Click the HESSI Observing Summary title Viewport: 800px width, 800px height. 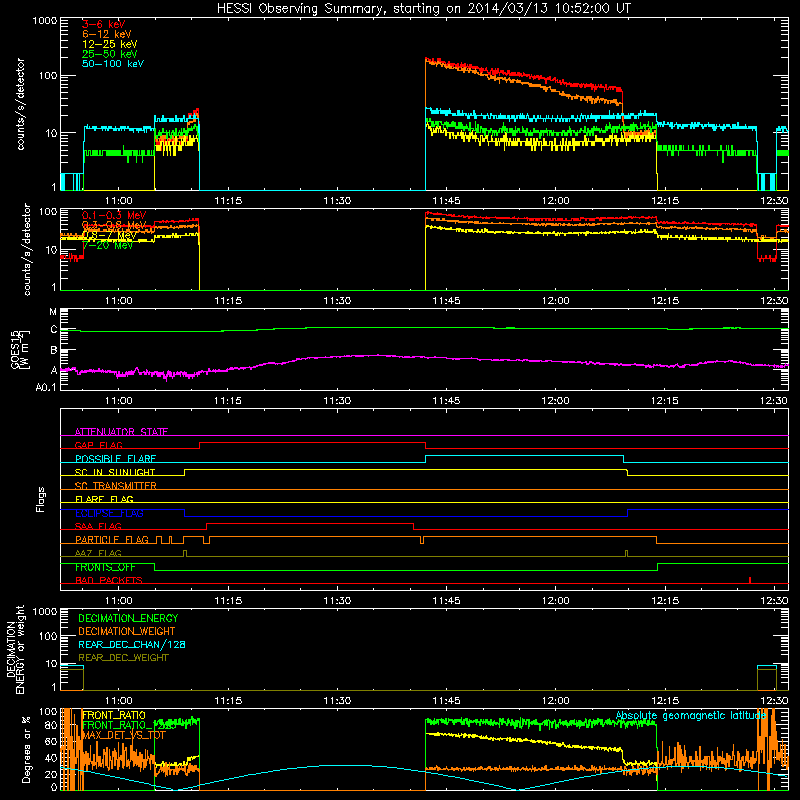click(x=423, y=8)
